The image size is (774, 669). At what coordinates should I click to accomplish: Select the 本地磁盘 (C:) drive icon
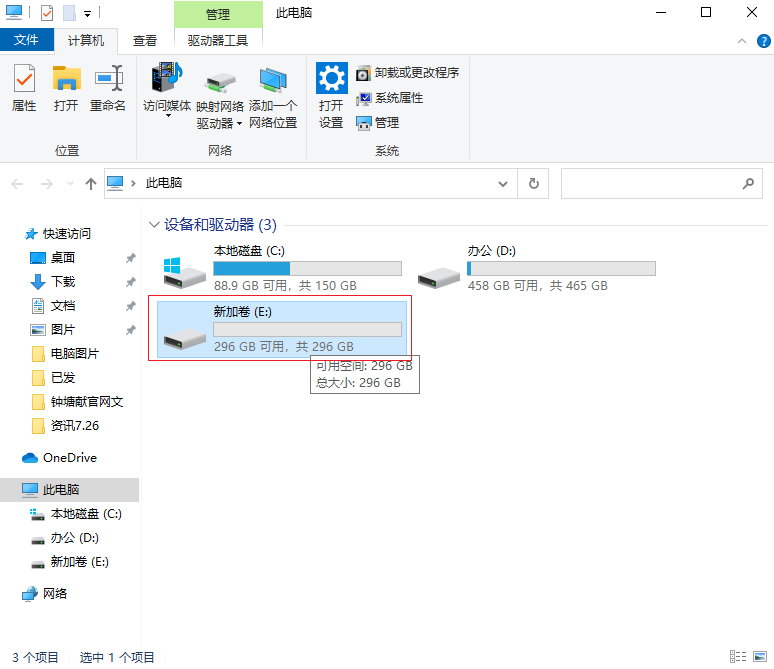(185, 269)
